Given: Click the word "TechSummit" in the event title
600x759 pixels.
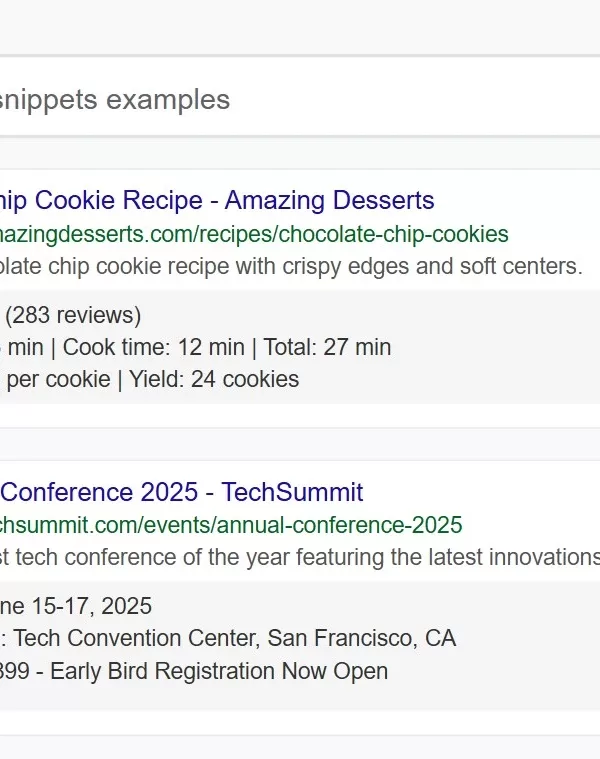Looking at the screenshot, I should (292, 492).
